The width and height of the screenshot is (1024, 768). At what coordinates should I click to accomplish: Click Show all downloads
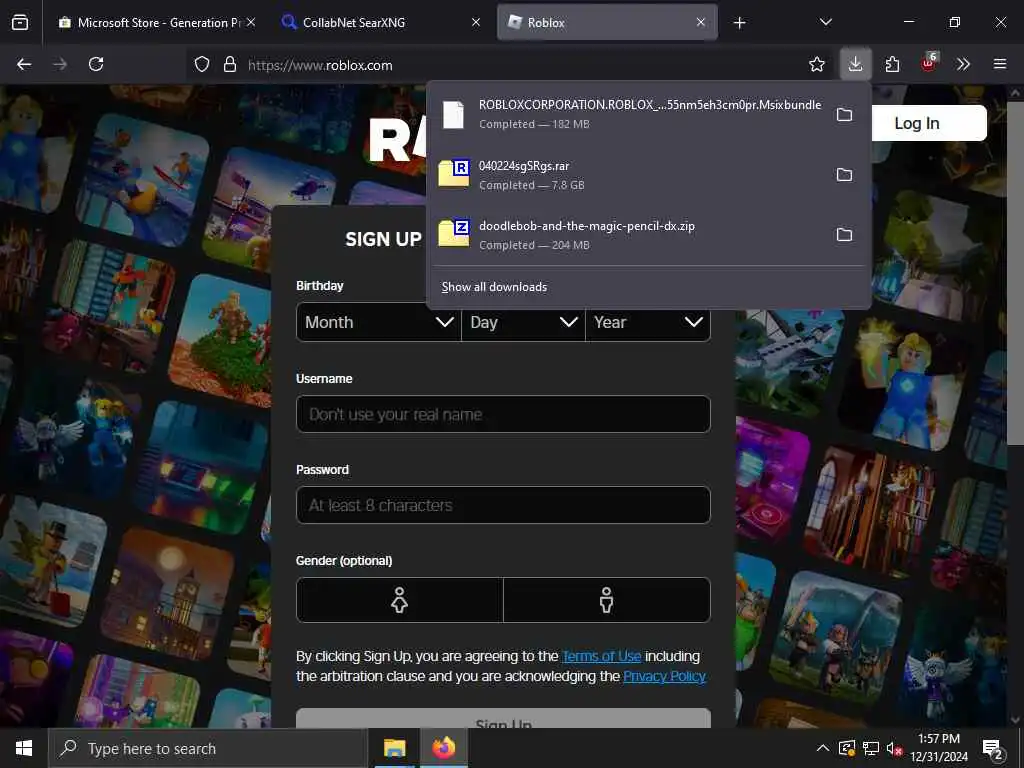click(x=494, y=287)
